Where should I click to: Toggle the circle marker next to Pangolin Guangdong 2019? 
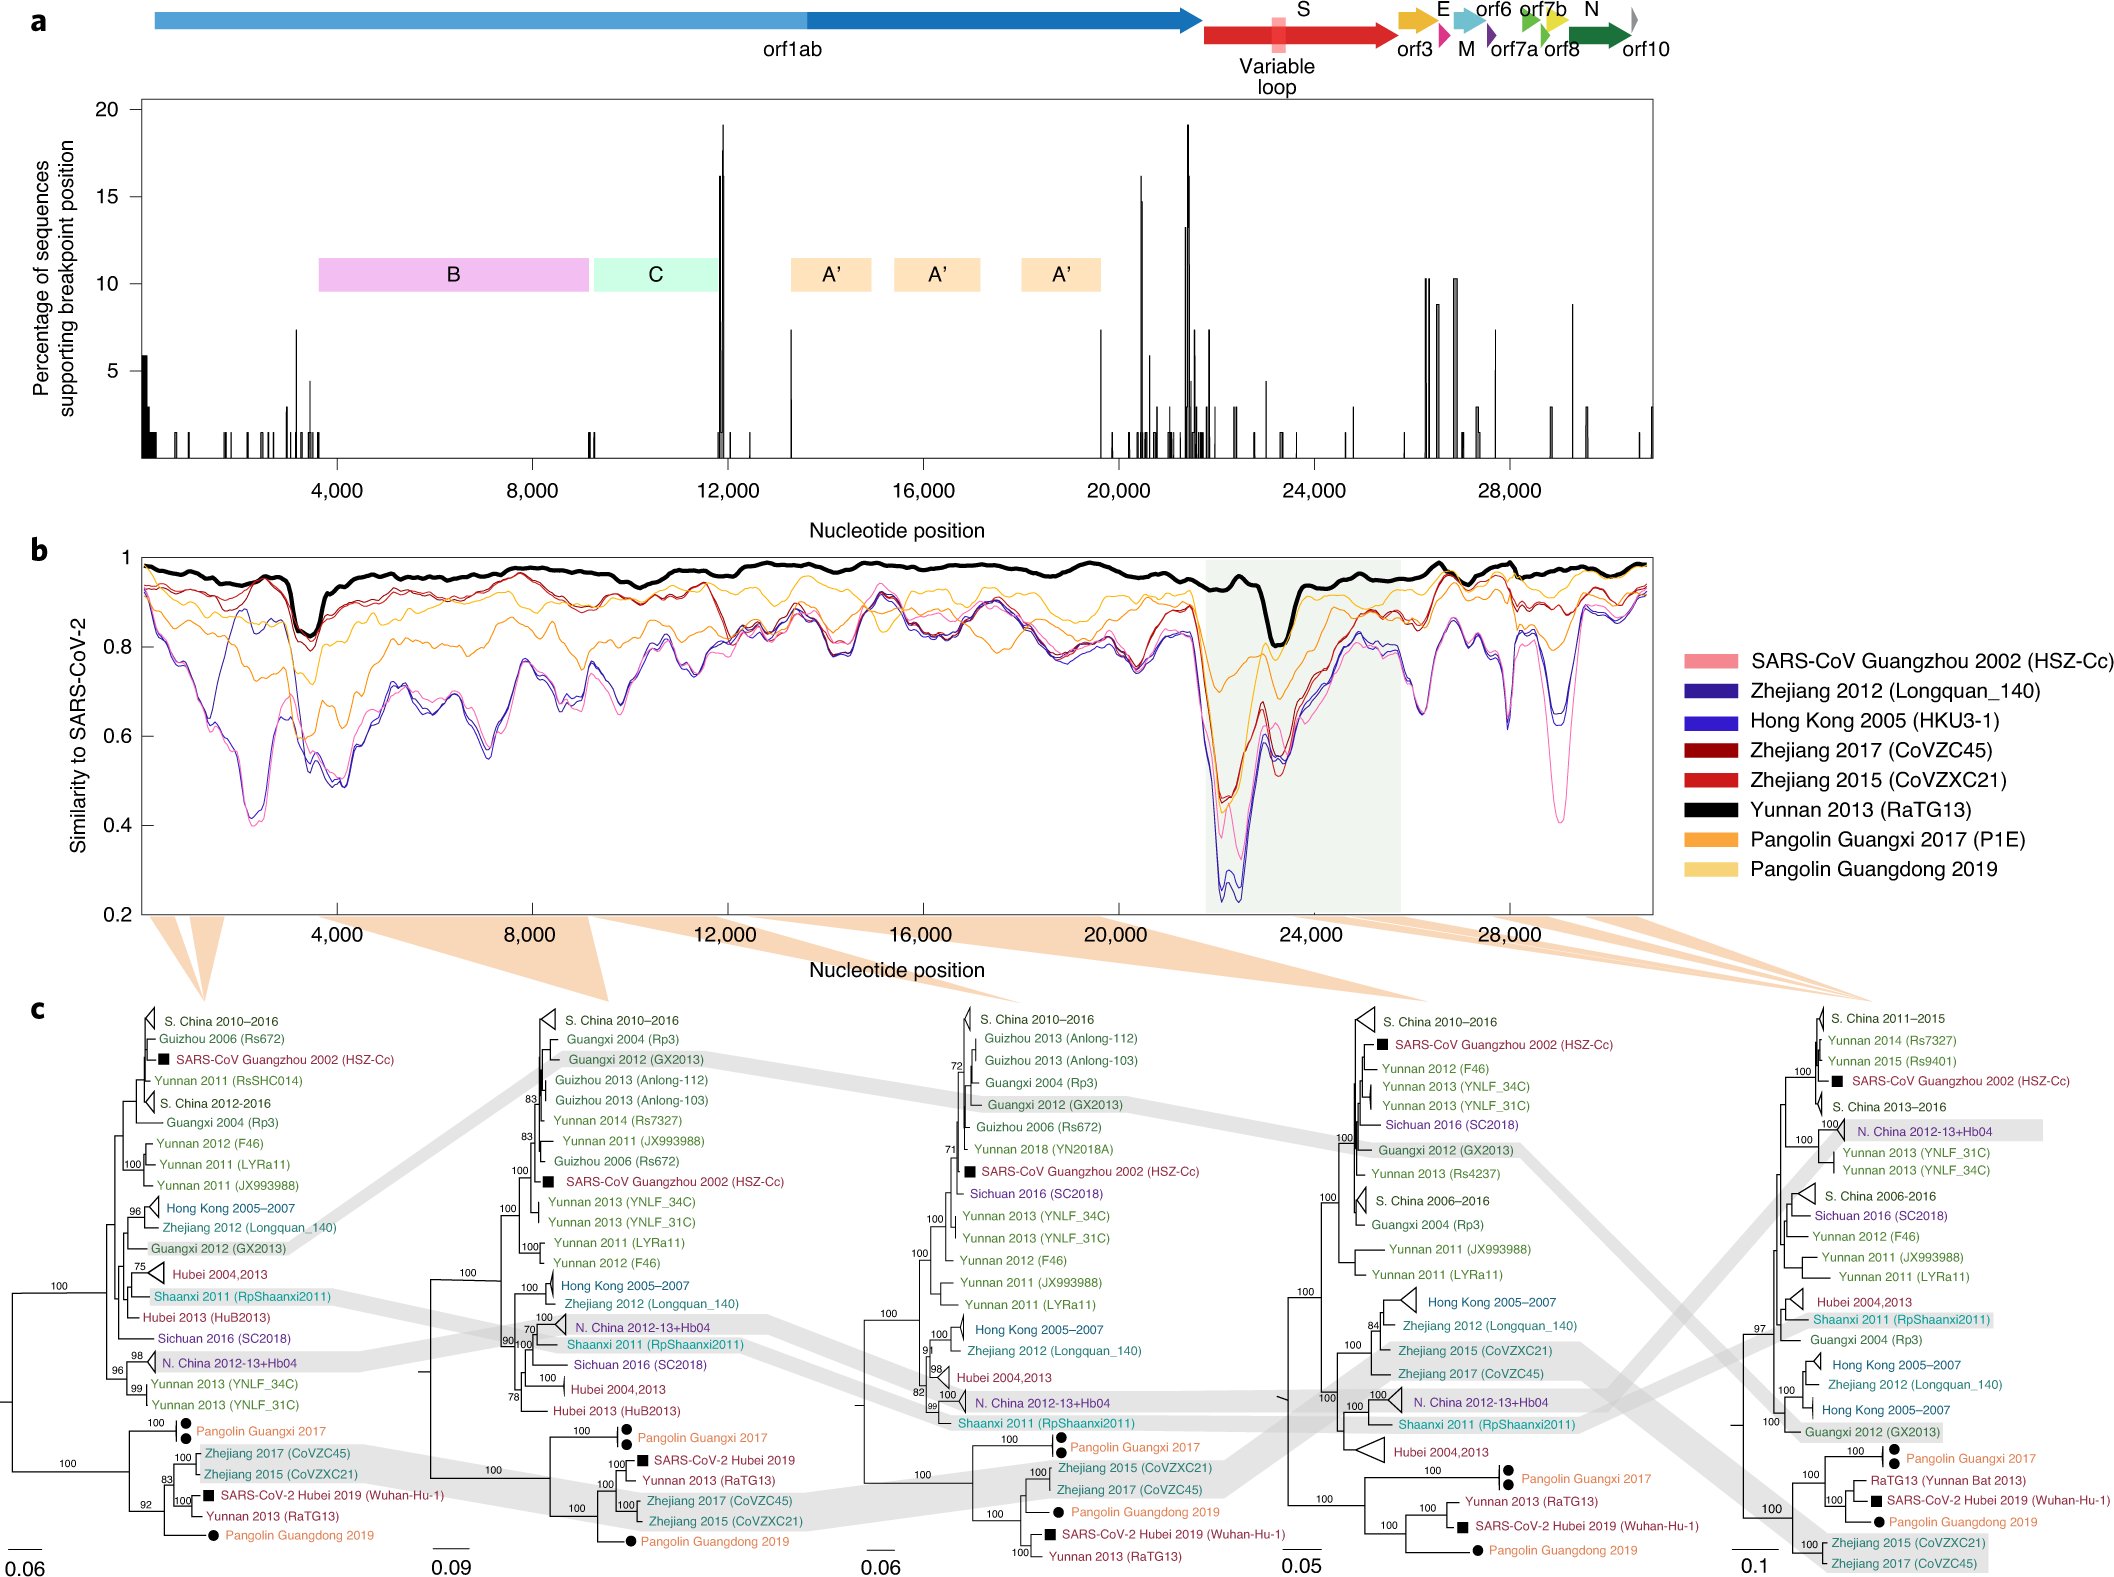(214, 1535)
